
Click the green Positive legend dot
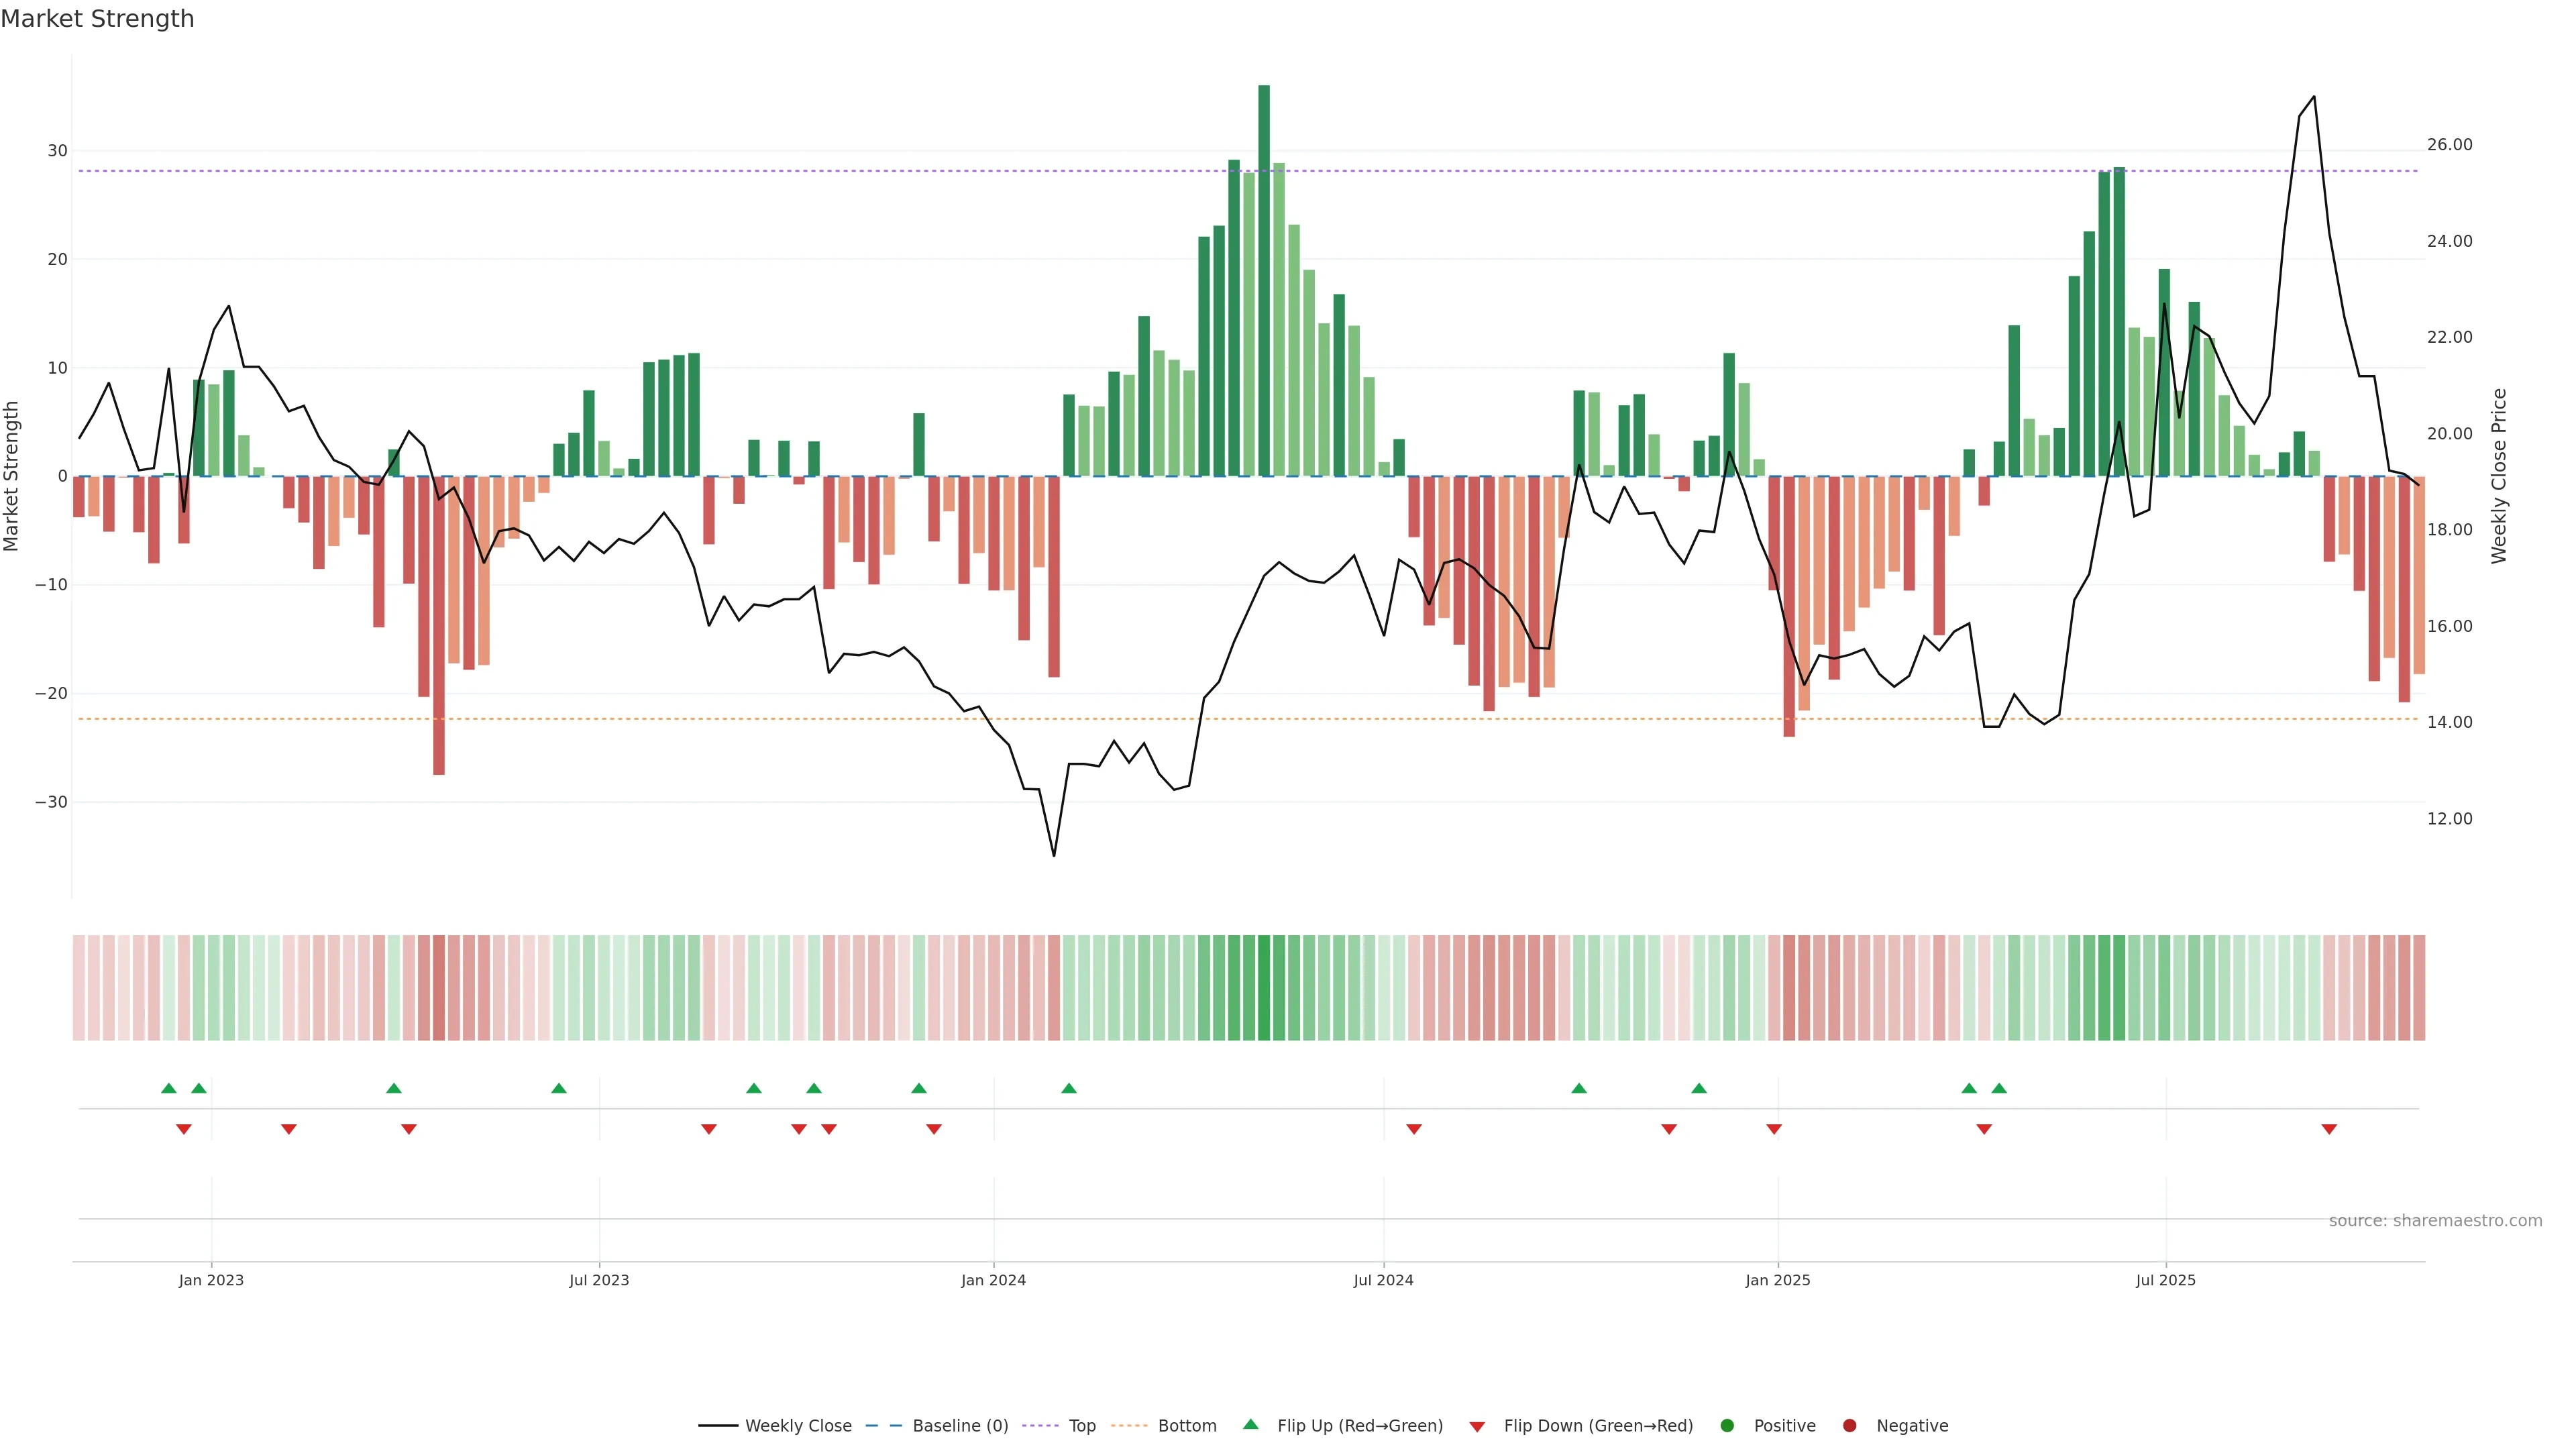point(1727,1426)
